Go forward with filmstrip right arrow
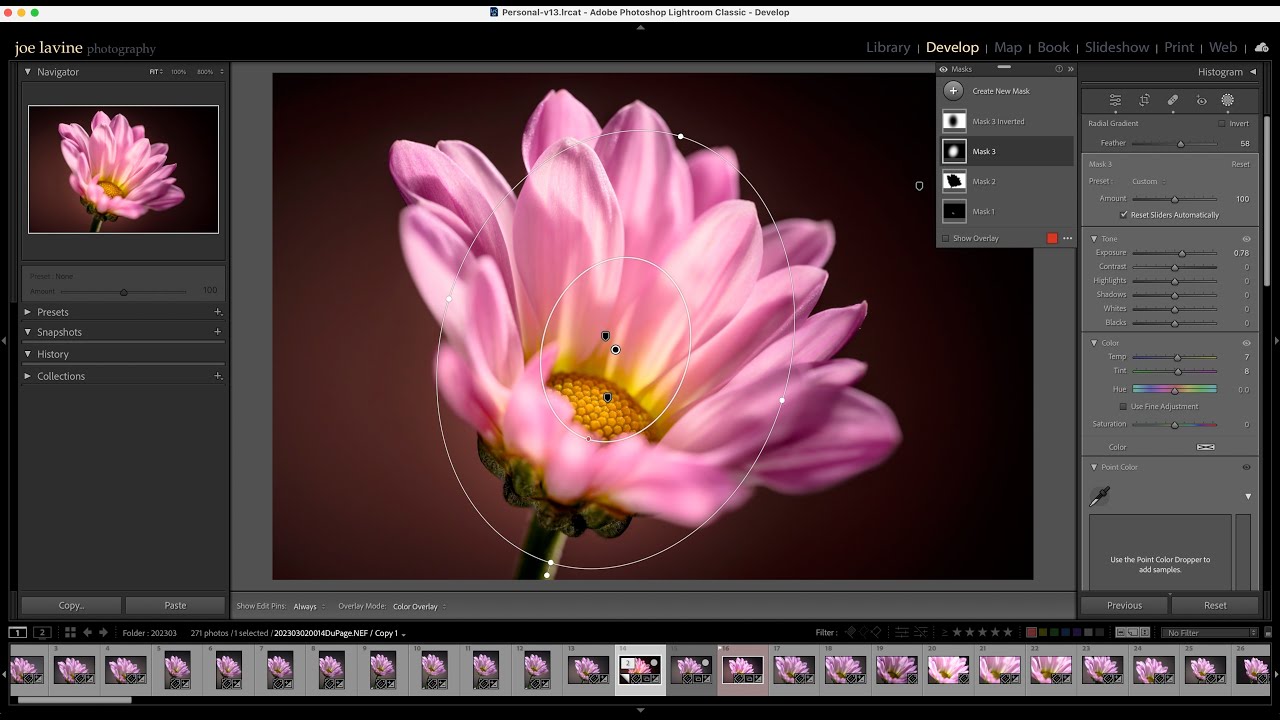The height and width of the screenshot is (720, 1280). point(103,632)
